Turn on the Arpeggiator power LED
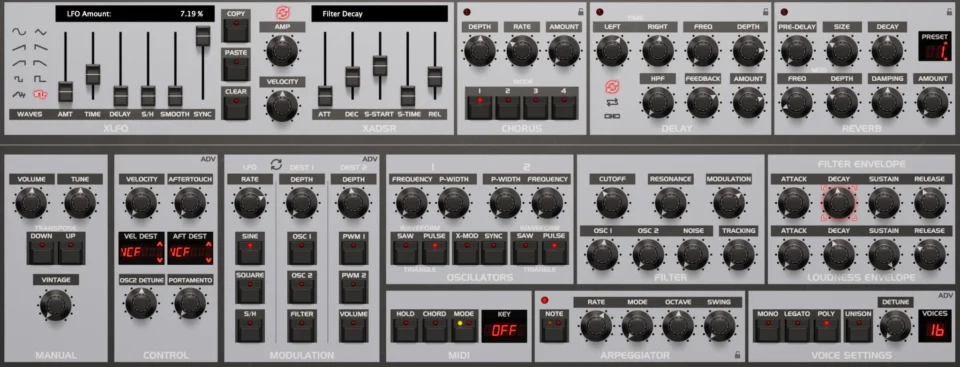The height and width of the screenshot is (367, 960). coord(543,300)
